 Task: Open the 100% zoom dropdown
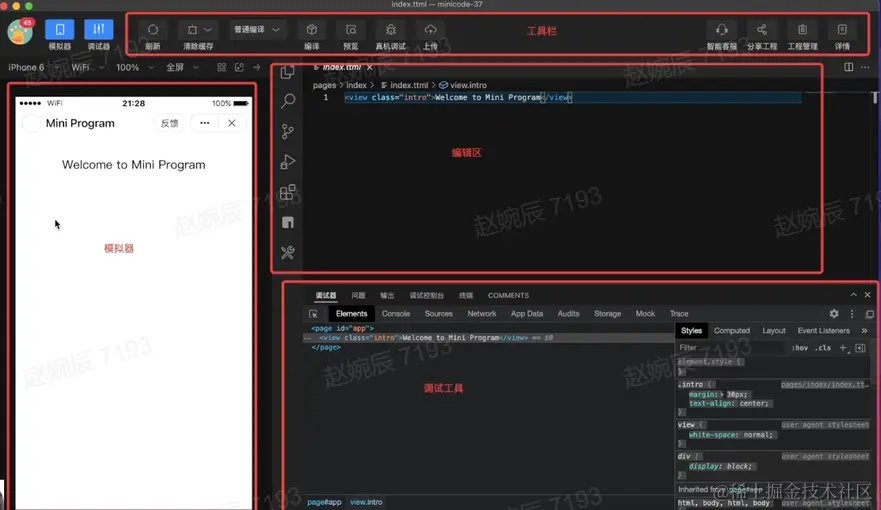(x=135, y=67)
